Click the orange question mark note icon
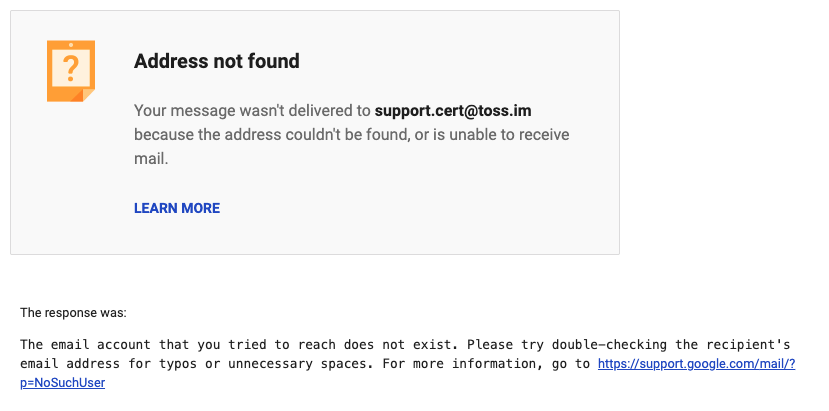Viewport: 829px width, 411px height. [x=70, y=70]
